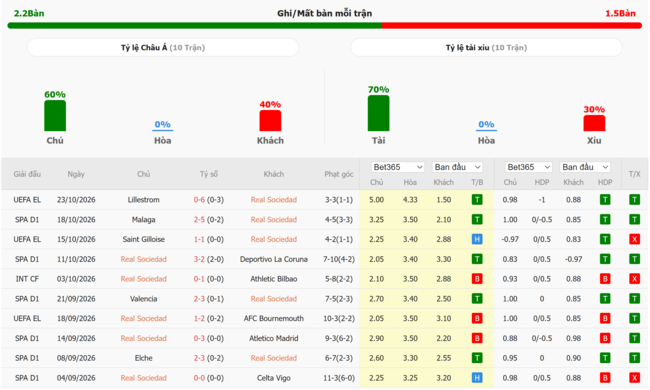The image size is (650, 390).
Task: Open the second Ban đầu handicap dropdown
Action: [585, 167]
